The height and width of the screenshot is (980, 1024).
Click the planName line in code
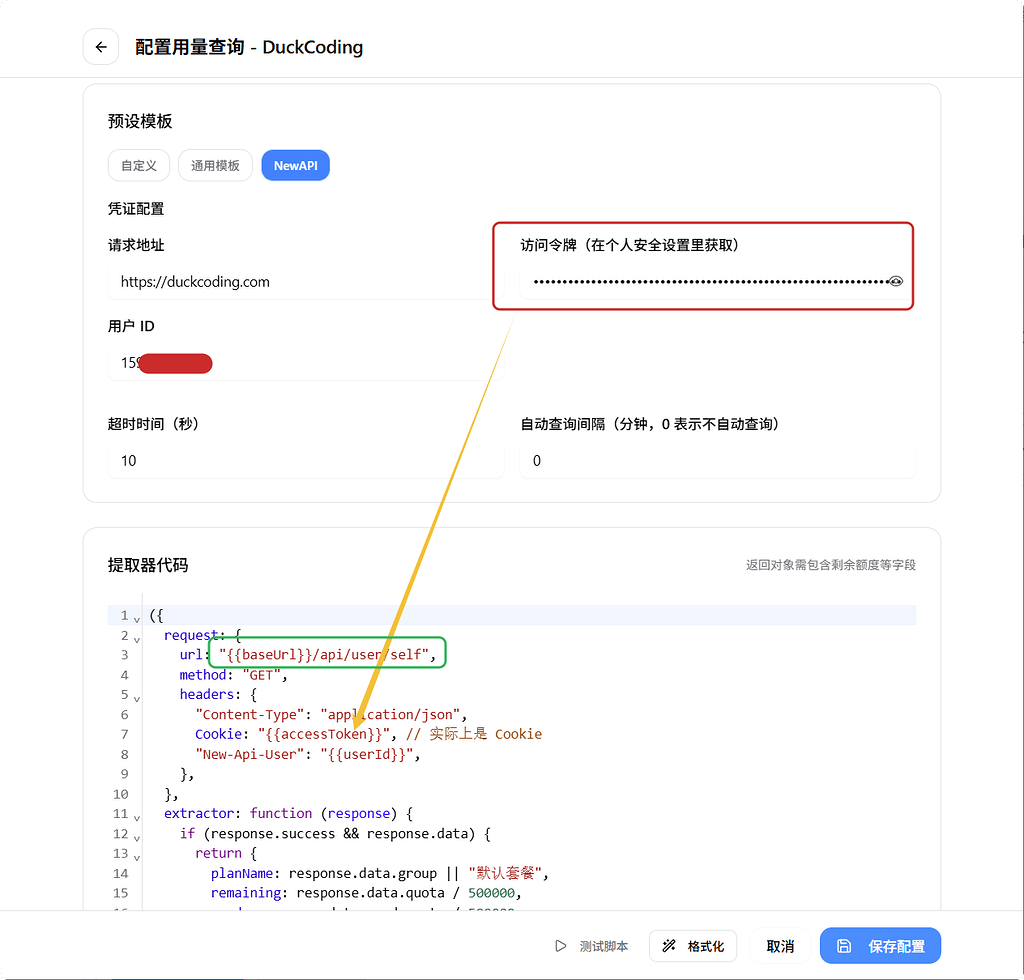[x=379, y=873]
